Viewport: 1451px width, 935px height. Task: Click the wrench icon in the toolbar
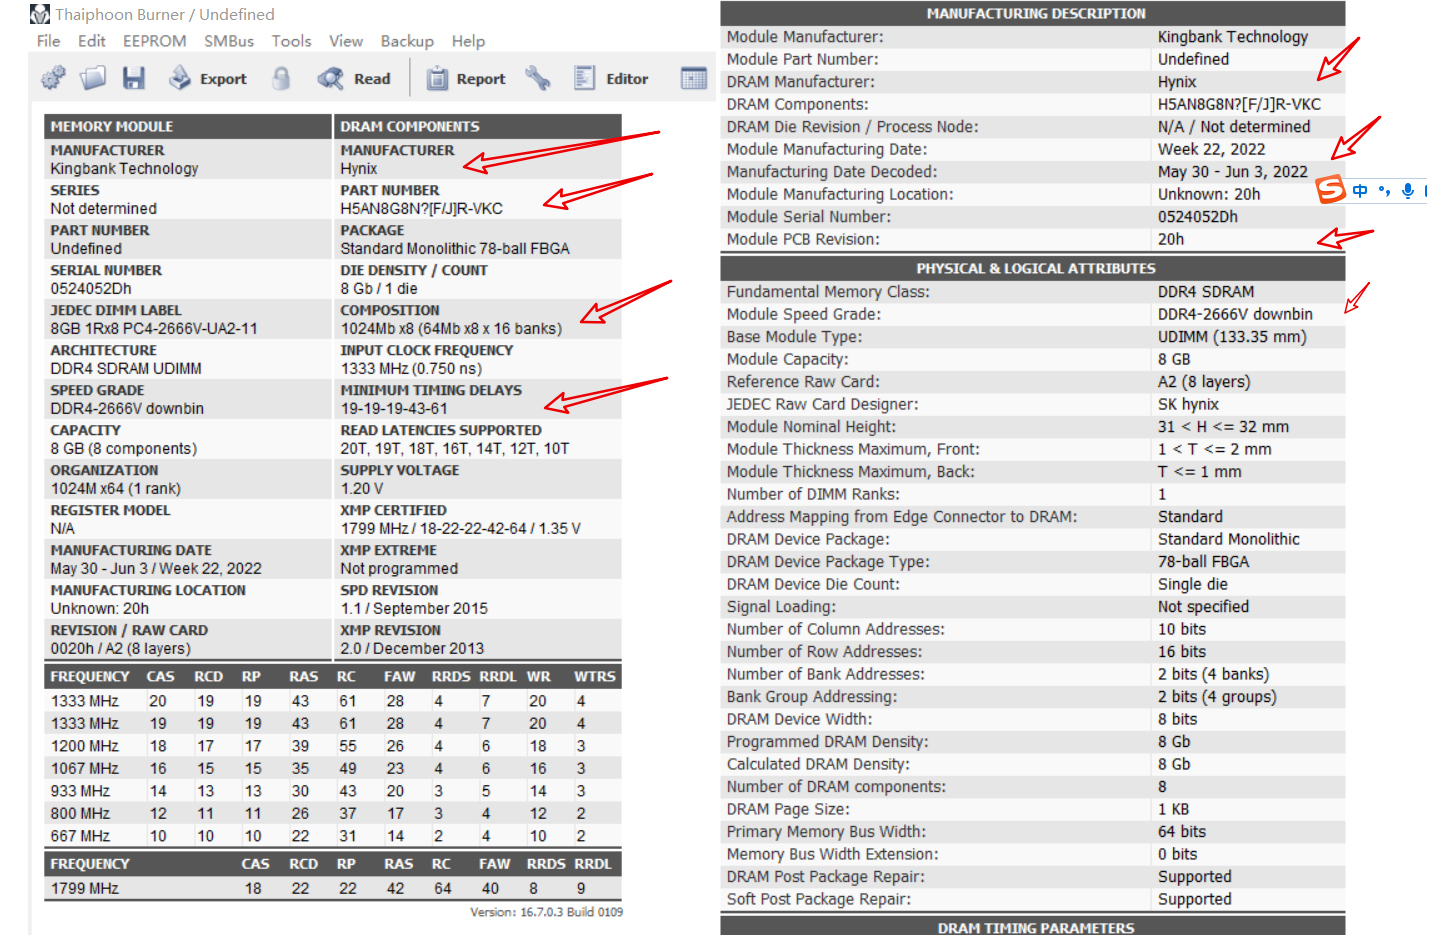pyautogui.click(x=538, y=78)
